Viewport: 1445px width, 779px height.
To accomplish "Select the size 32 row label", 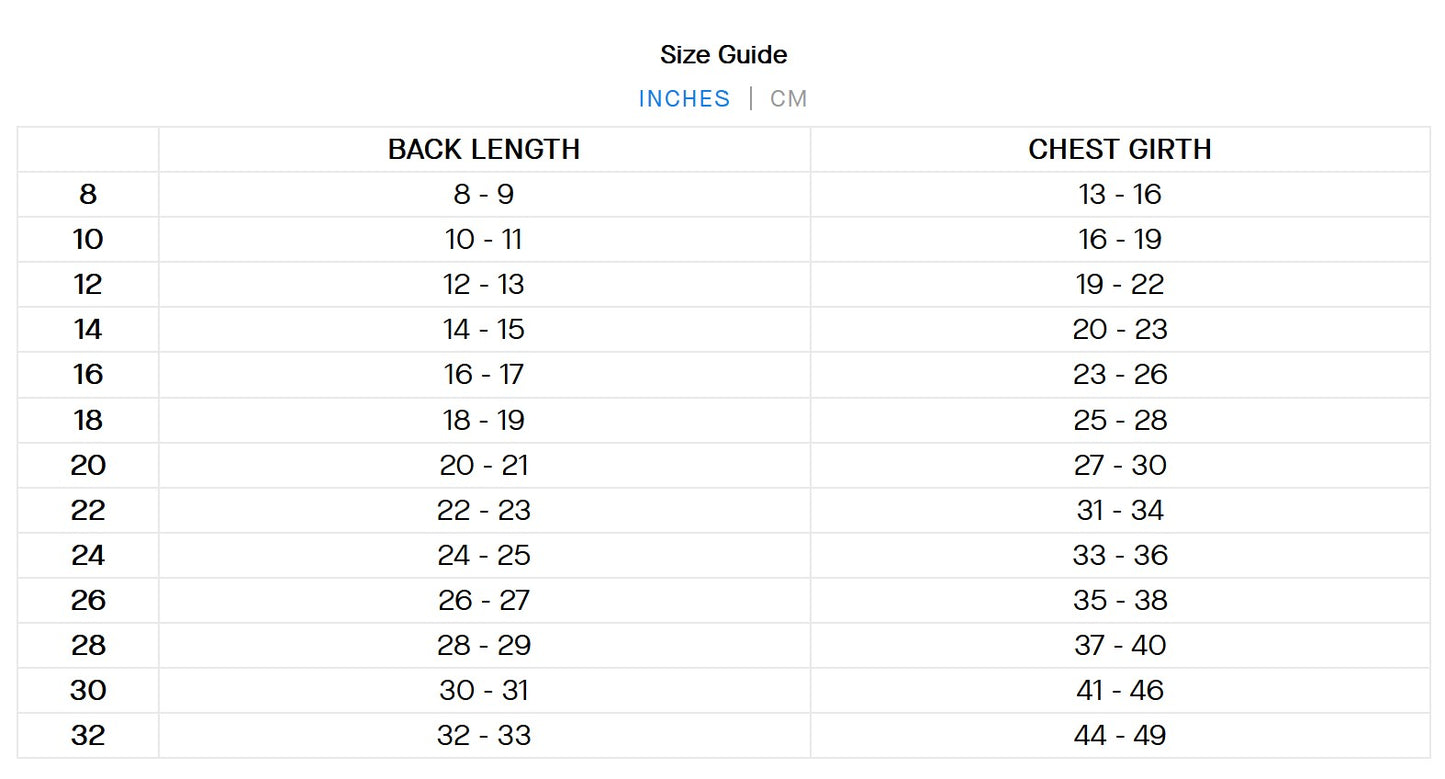I will point(88,736).
